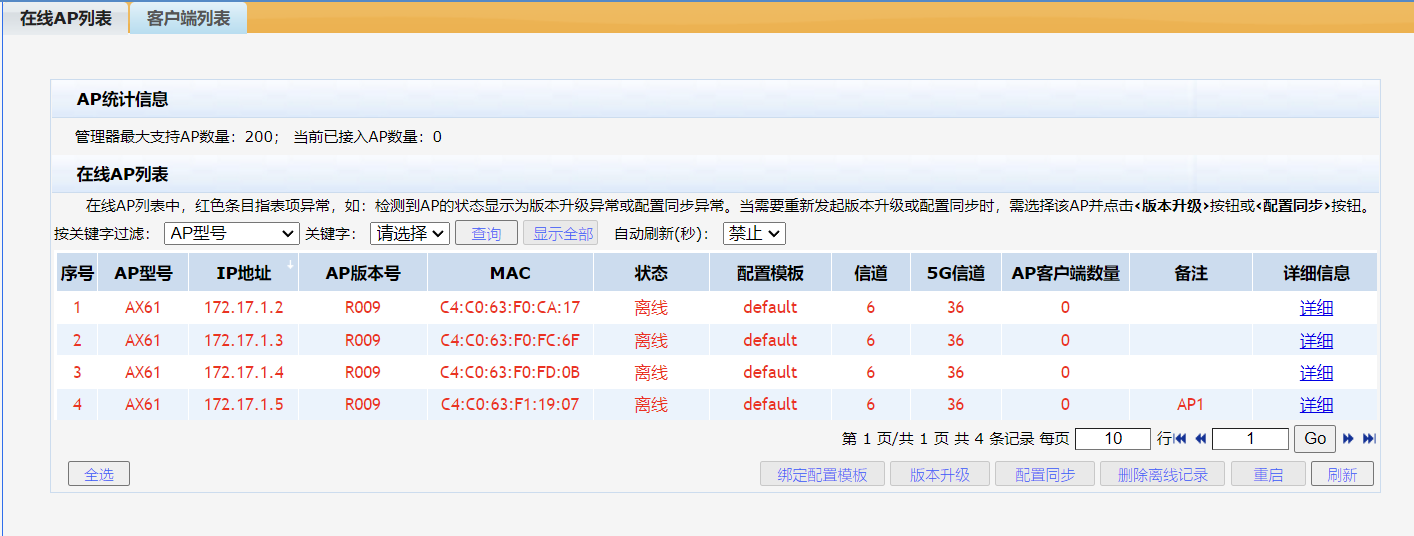Select MAC cell C4:C0:63:F0:FC:6F

coord(510,340)
